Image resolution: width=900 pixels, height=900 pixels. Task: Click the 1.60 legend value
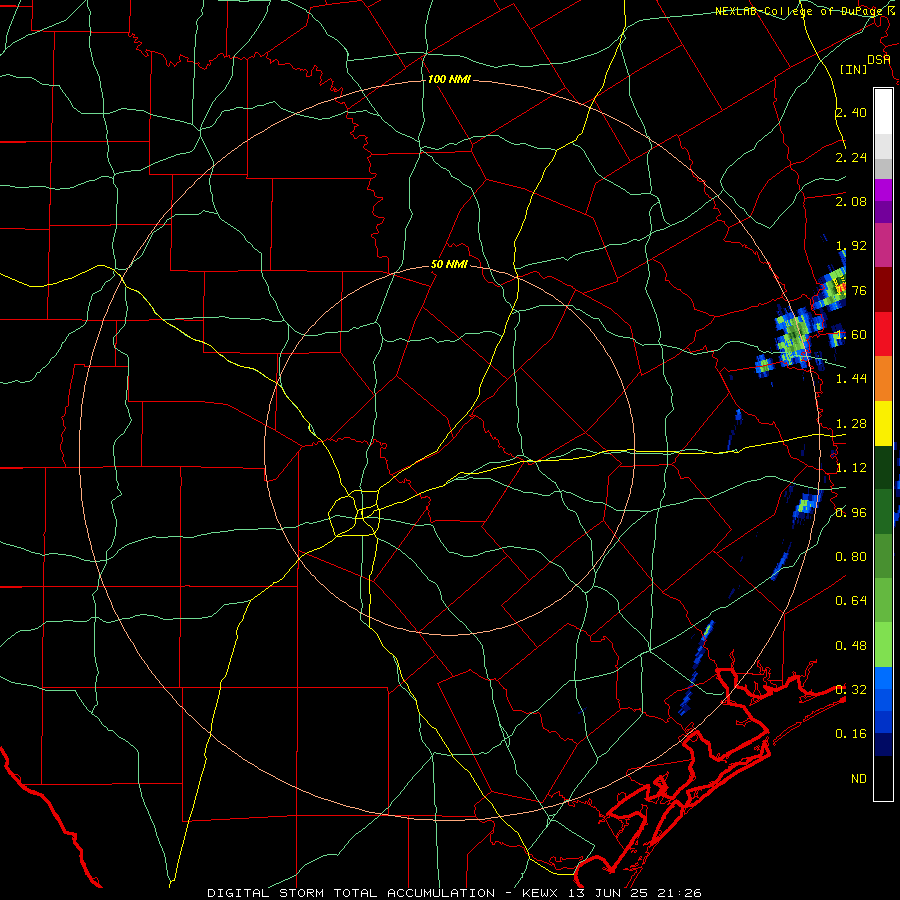851,335
